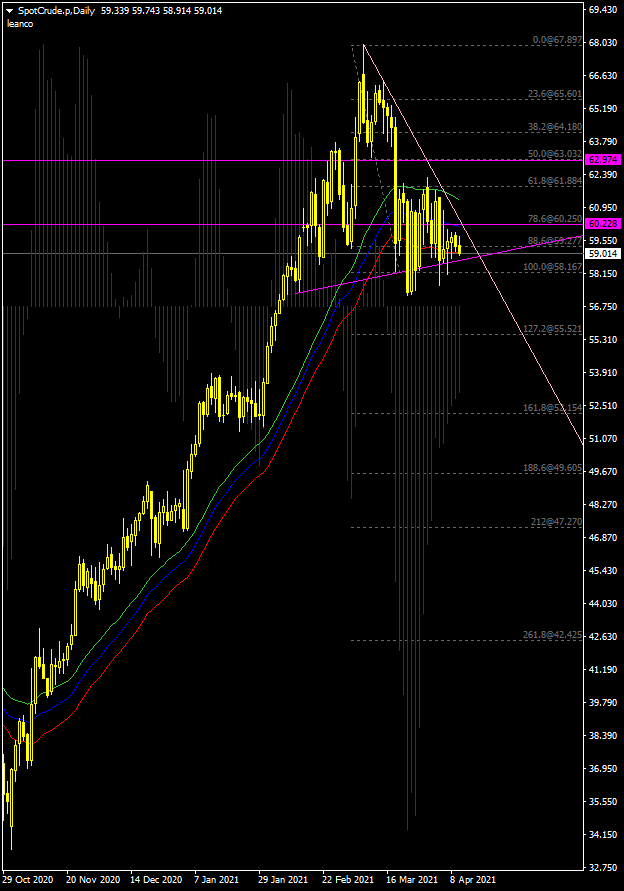Select the 8 Apr 2021 date label
The height and width of the screenshot is (891, 624).
click(472, 880)
